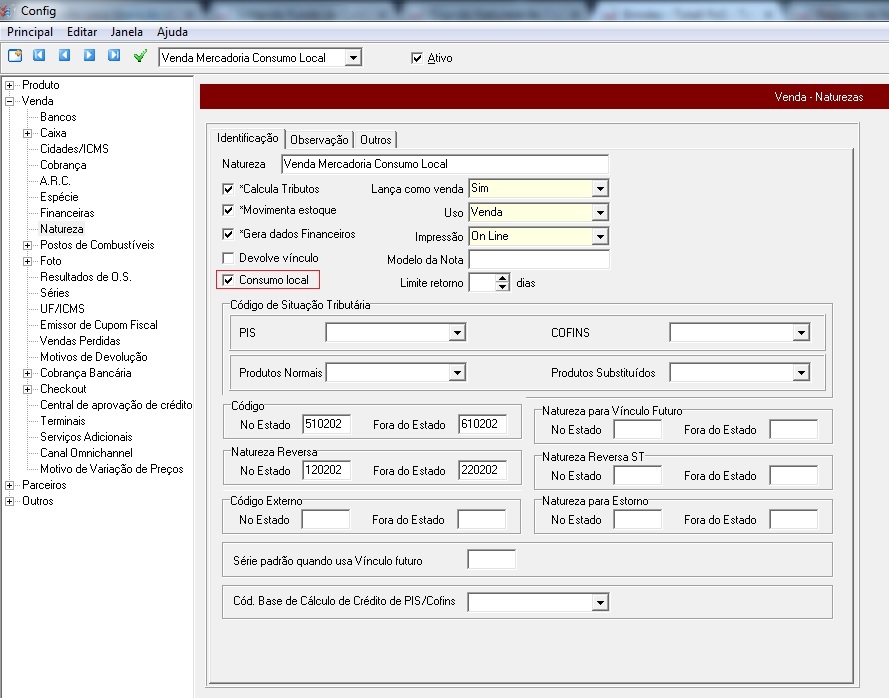Decrease Limite retorno days with down arrow
The image size is (889, 698).
(502, 286)
